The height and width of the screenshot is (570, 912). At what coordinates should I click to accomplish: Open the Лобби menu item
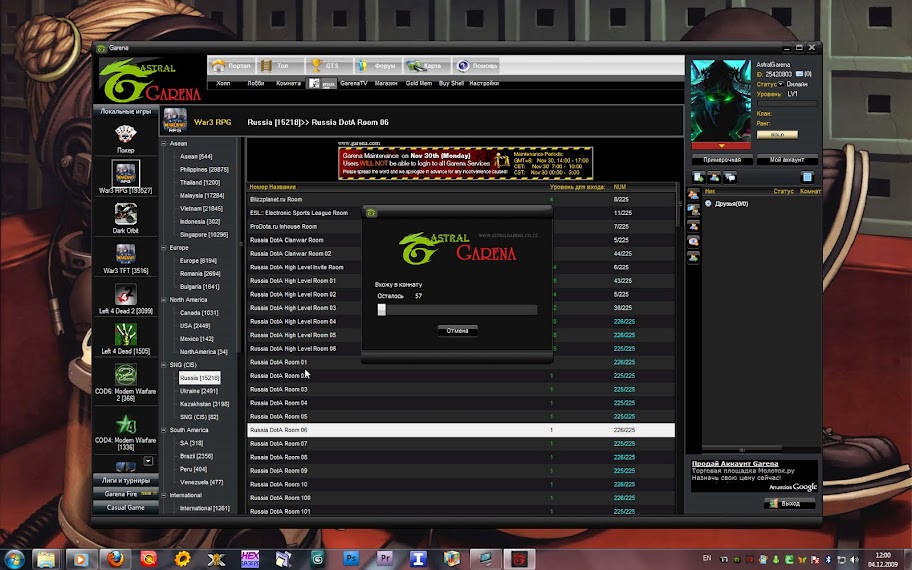pyautogui.click(x=255, y=84)
